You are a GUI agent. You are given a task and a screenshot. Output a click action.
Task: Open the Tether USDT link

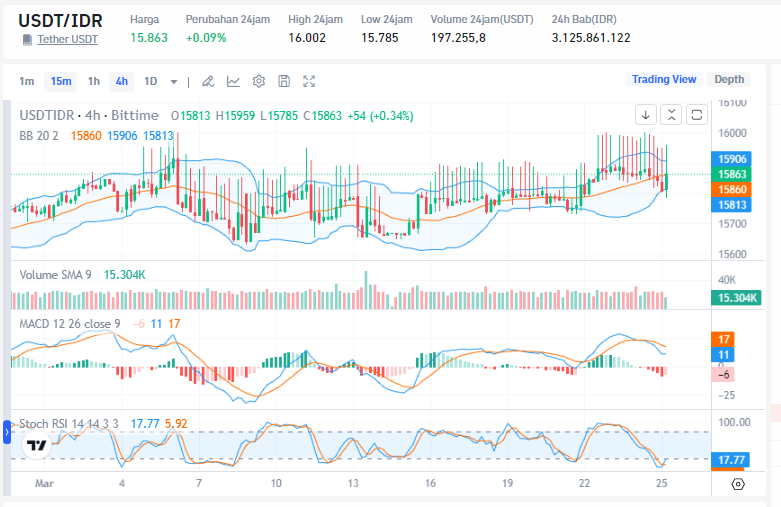point(67,39)
